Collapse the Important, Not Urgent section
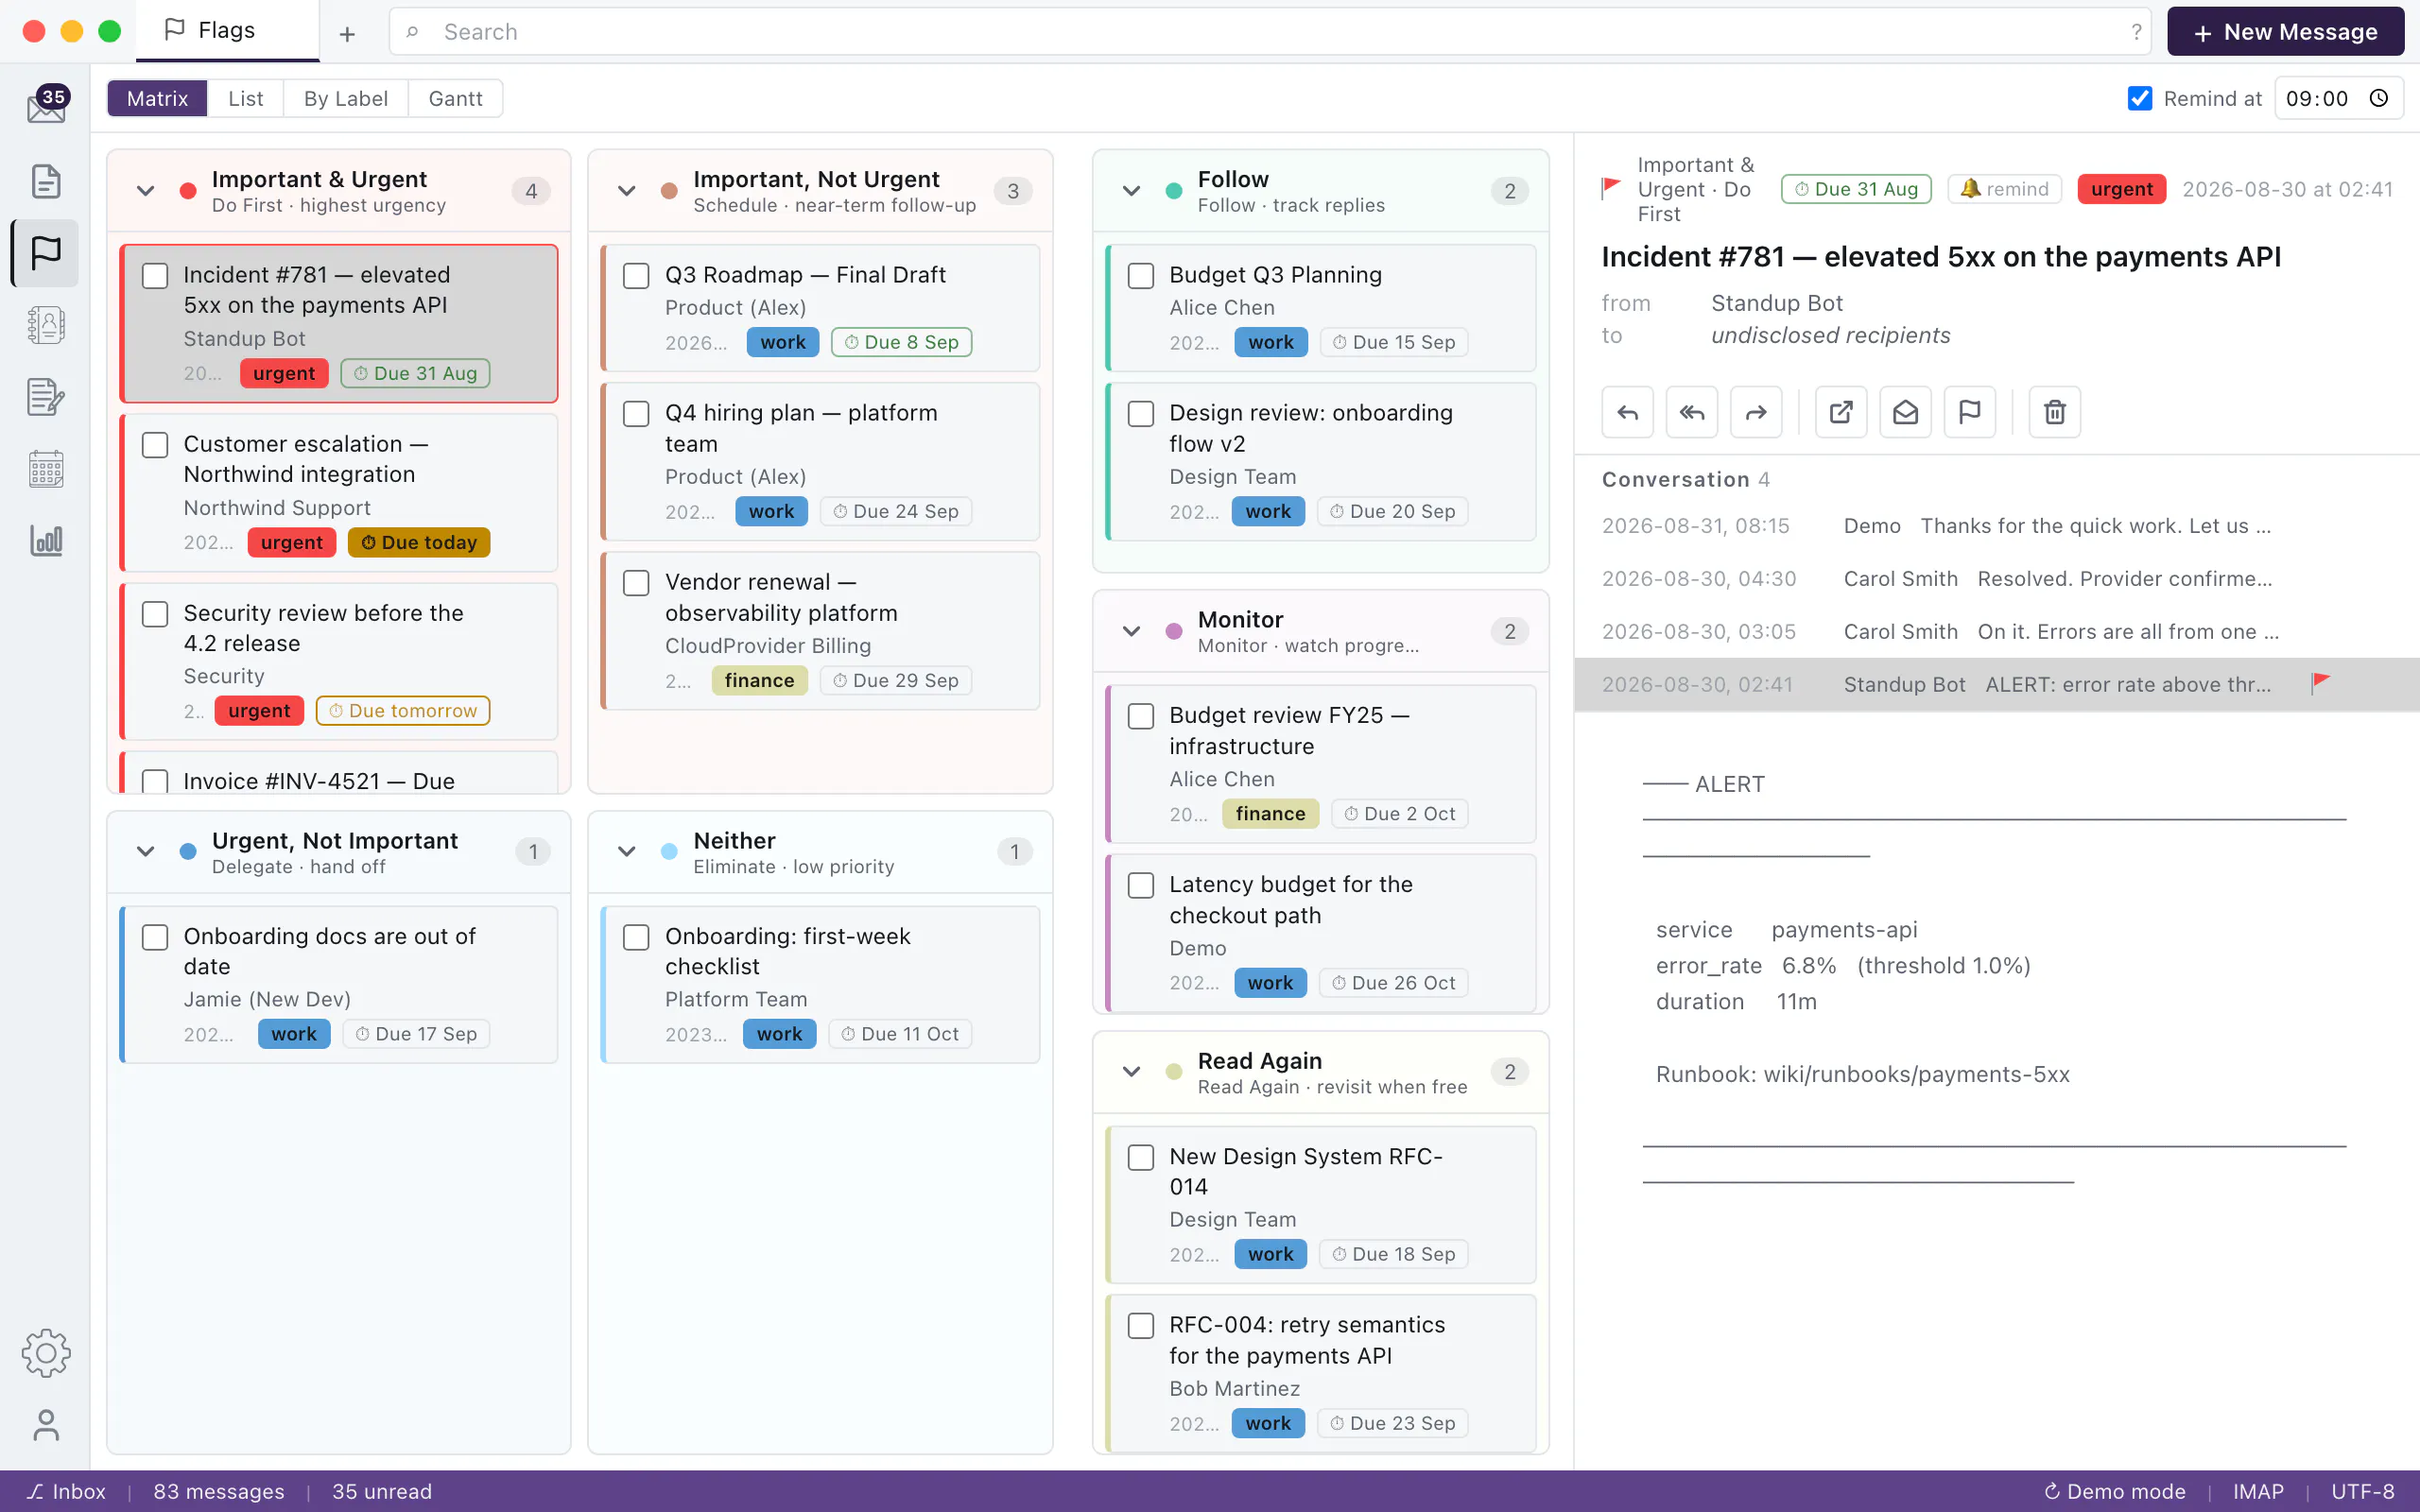 (x=627, y=191)
